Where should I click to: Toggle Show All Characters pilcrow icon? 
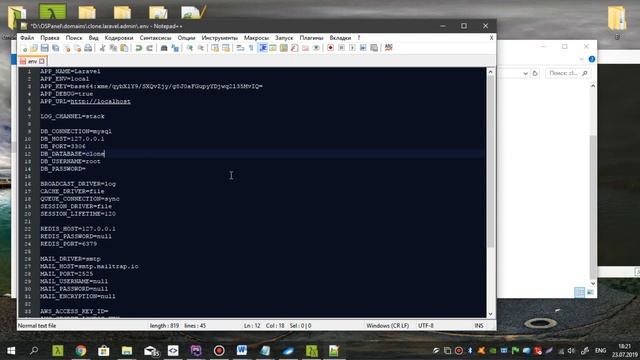point(251,48)
